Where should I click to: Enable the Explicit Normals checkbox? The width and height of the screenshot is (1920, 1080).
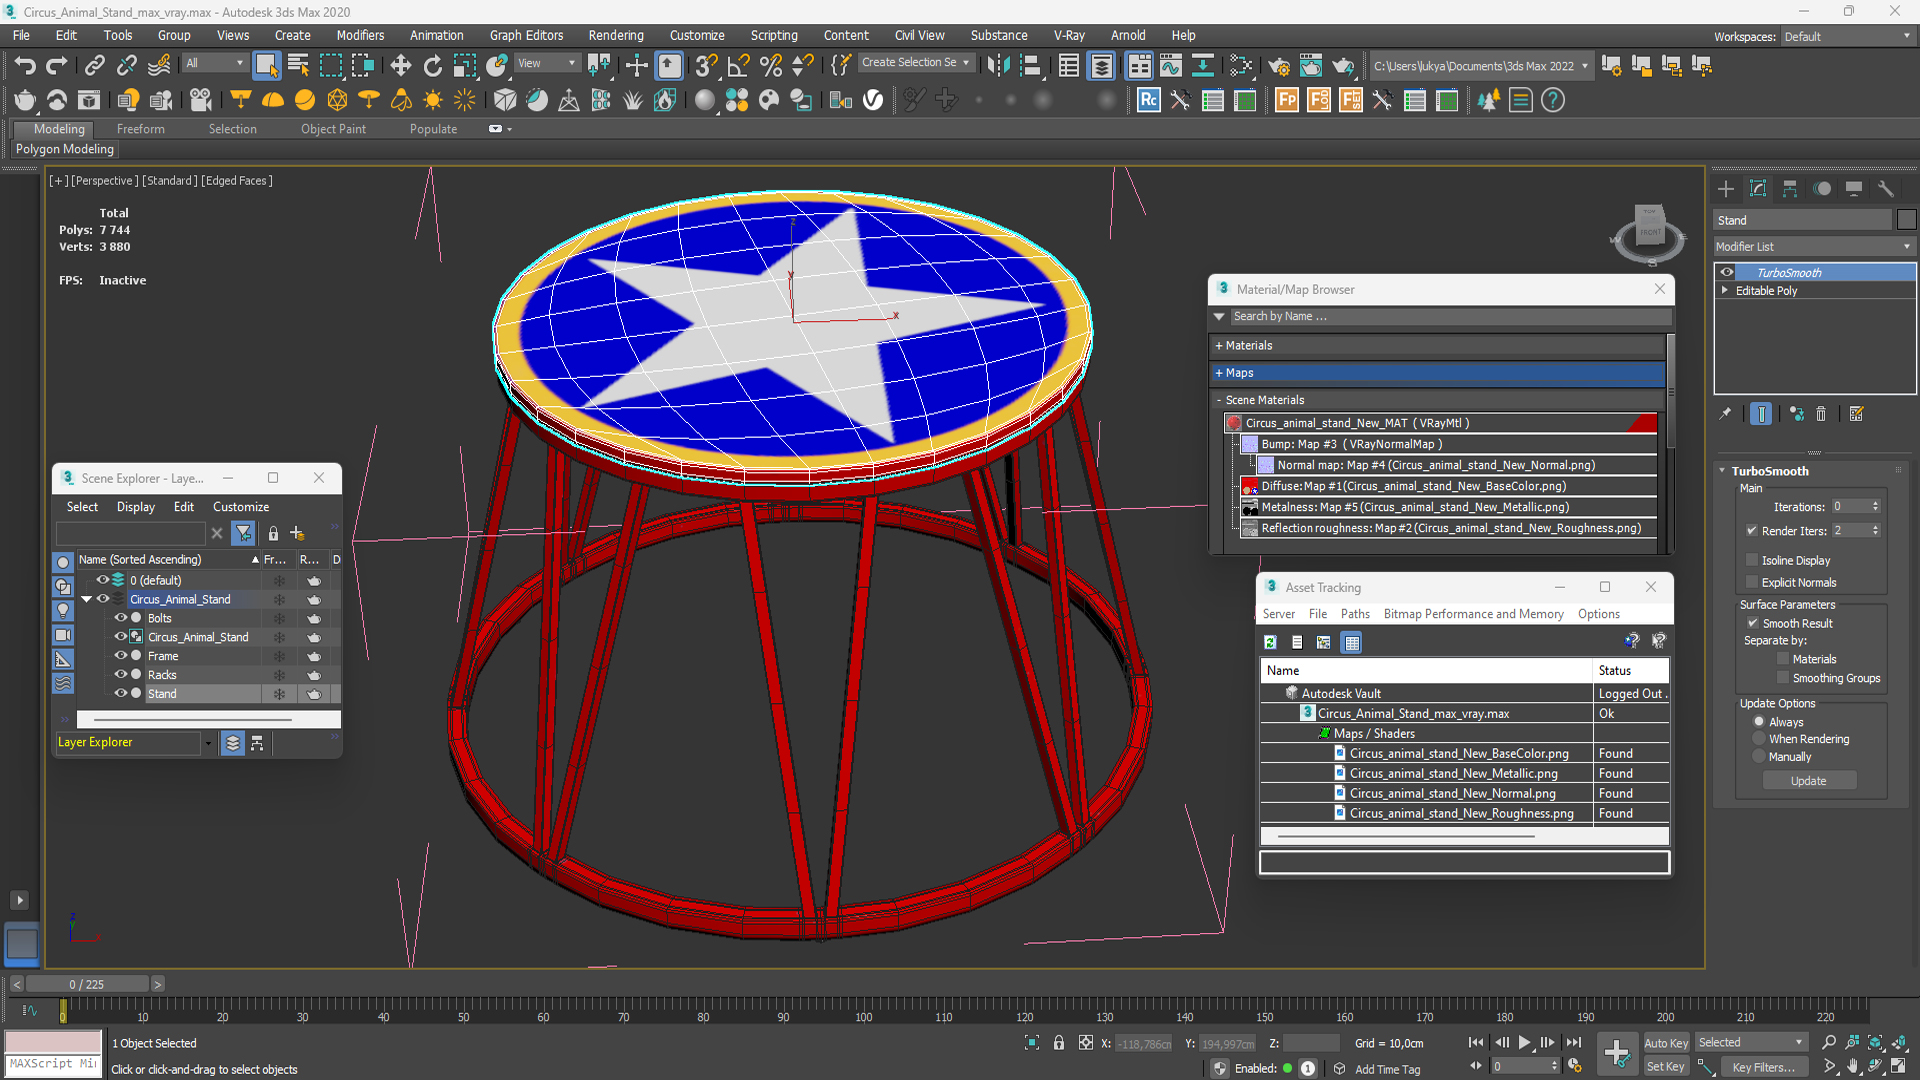[x=1752, y=582]
